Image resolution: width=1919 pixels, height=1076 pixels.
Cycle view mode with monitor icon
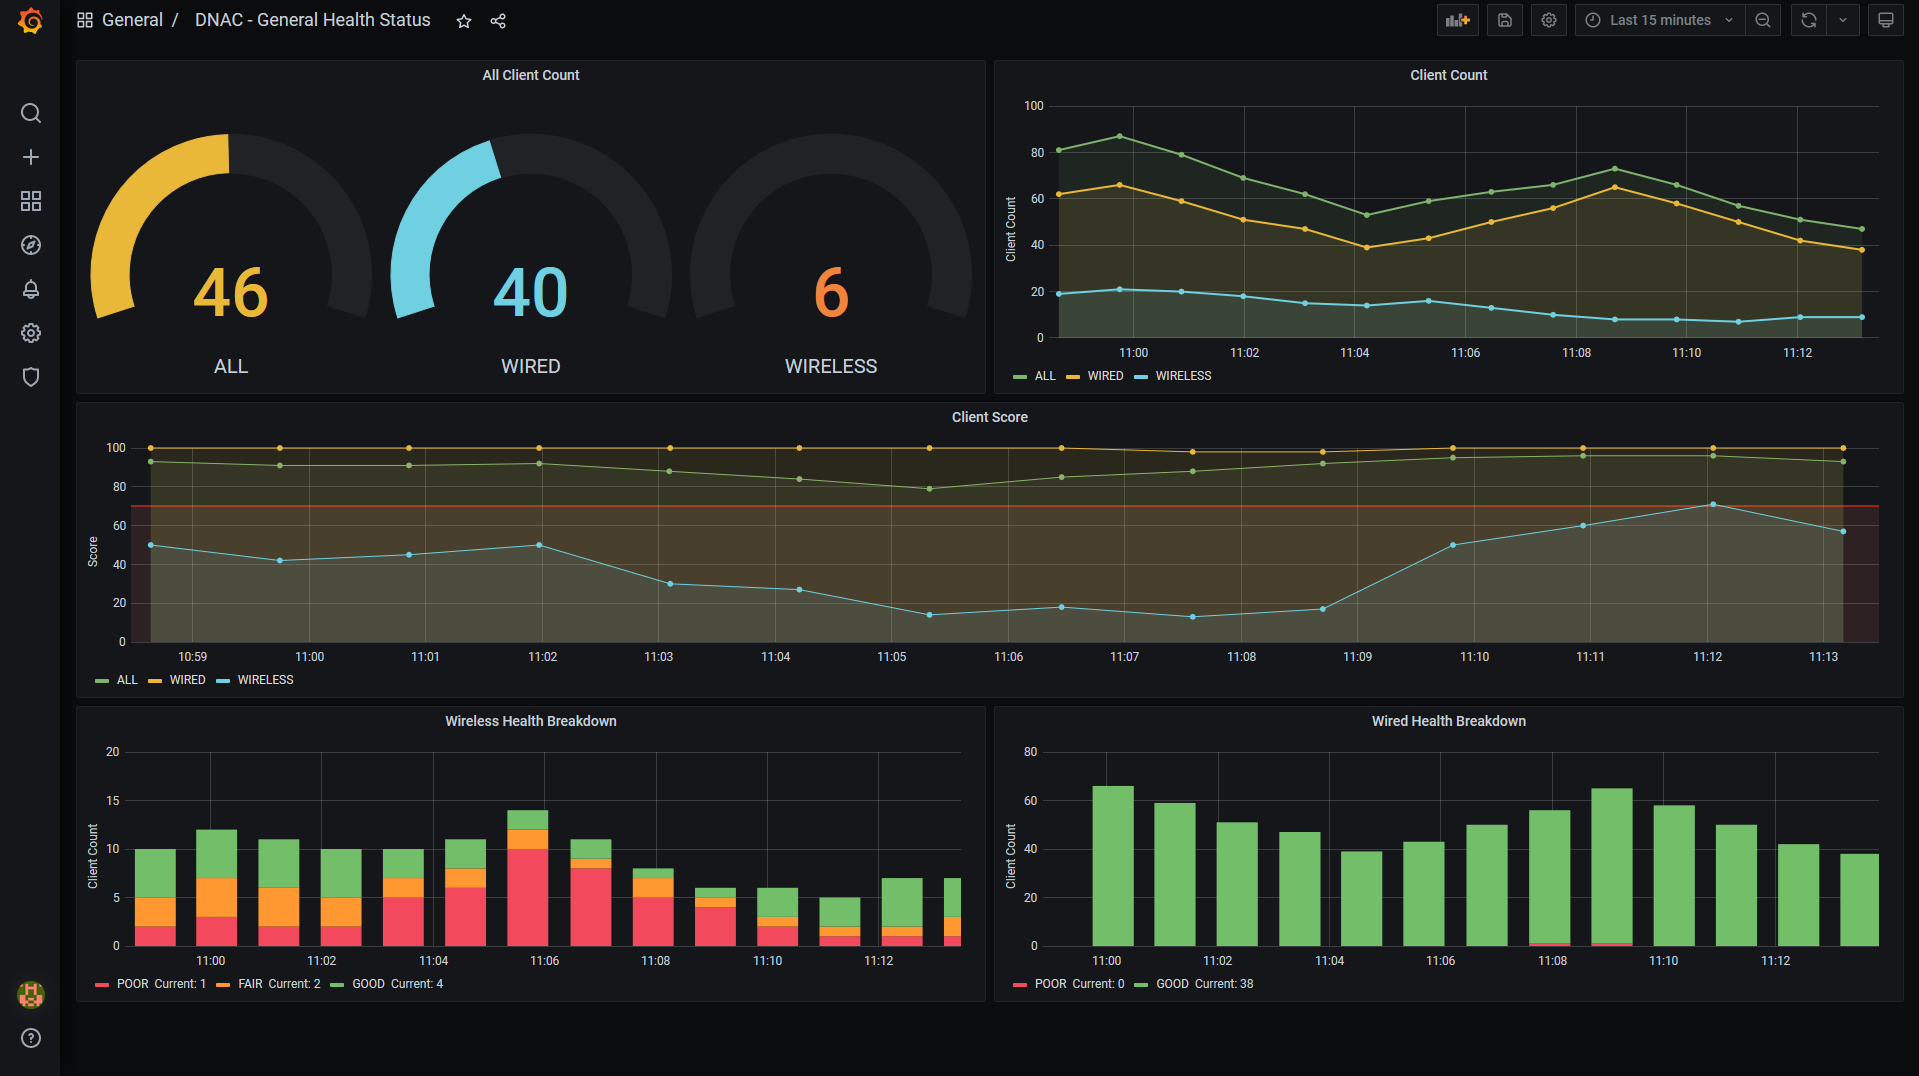coord(1886,20)
